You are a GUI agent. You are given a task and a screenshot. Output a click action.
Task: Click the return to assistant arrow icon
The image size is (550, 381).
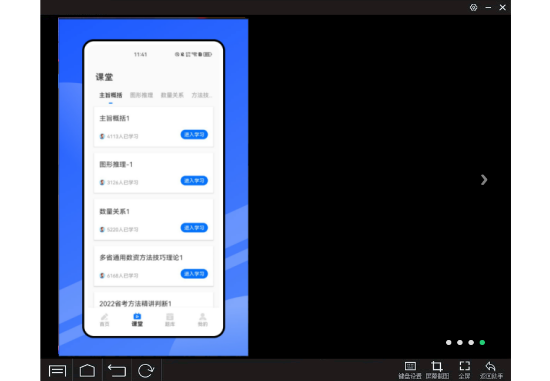coord(491,370)
